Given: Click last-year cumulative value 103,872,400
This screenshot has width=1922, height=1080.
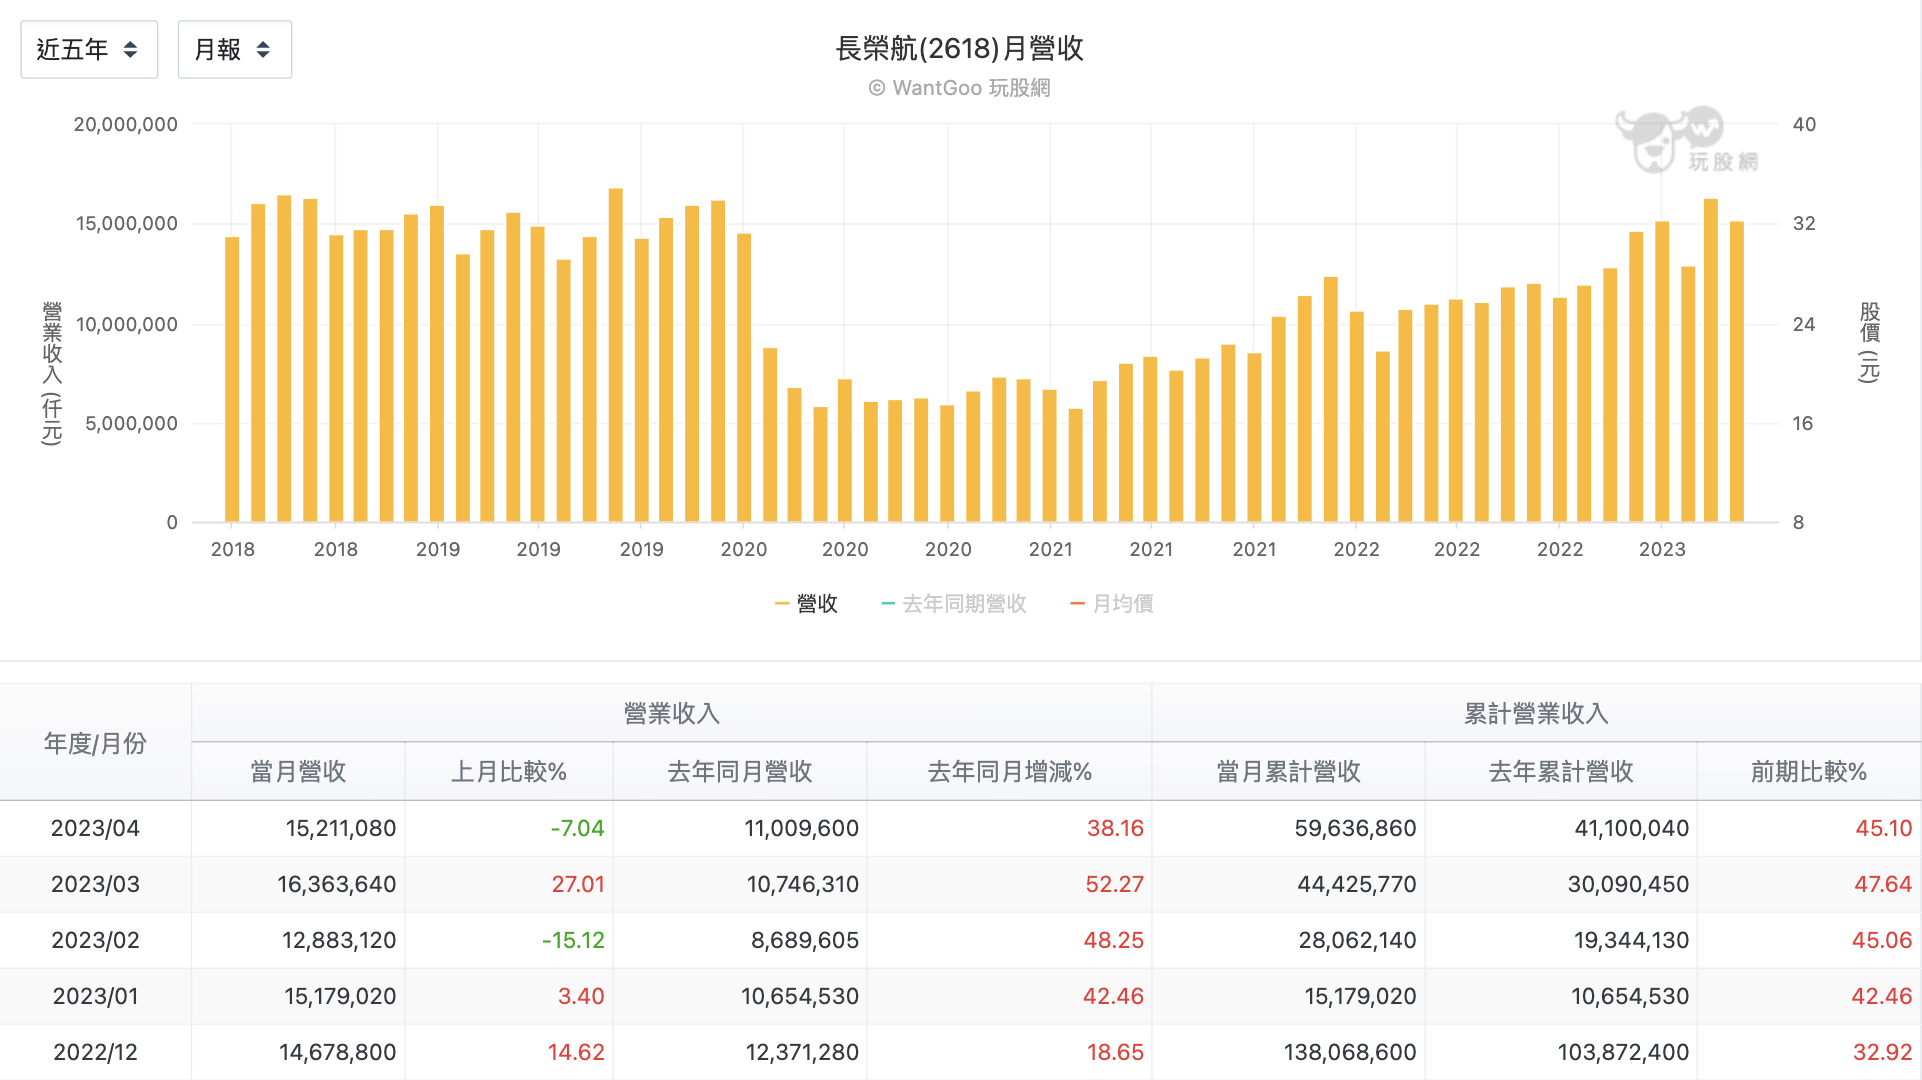Looking at the screenshot, I should [1623, 1052].
